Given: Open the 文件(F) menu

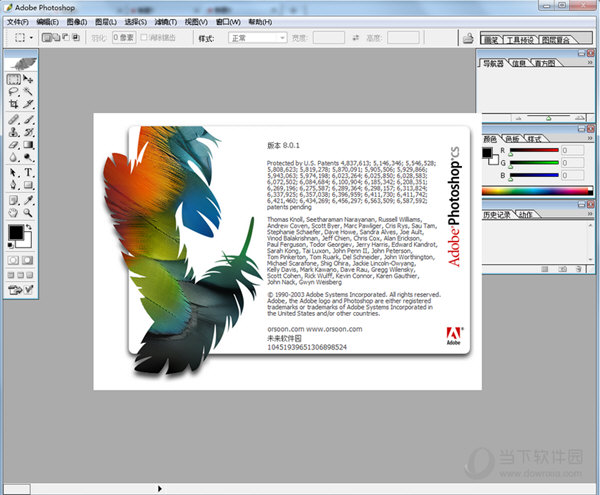Looking at the screenshot, I should coord(18,22).
